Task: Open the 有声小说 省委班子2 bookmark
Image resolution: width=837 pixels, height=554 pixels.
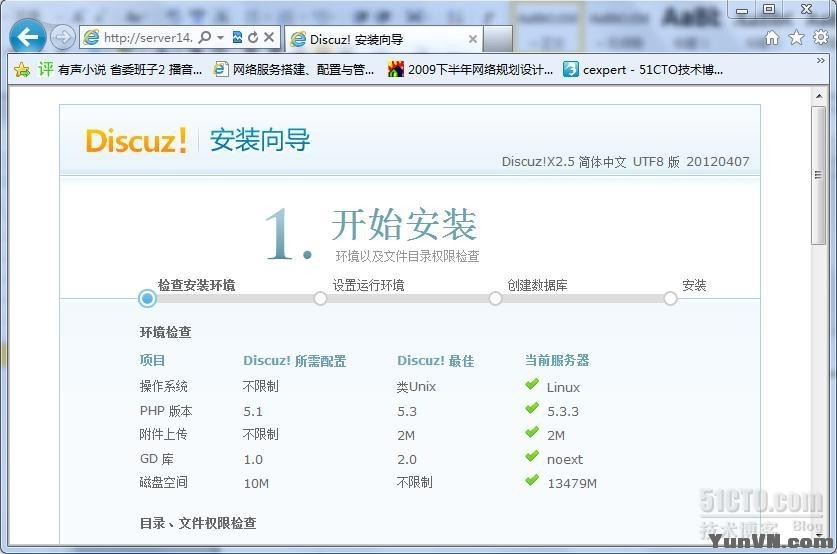Action: [x=120, y=69]
